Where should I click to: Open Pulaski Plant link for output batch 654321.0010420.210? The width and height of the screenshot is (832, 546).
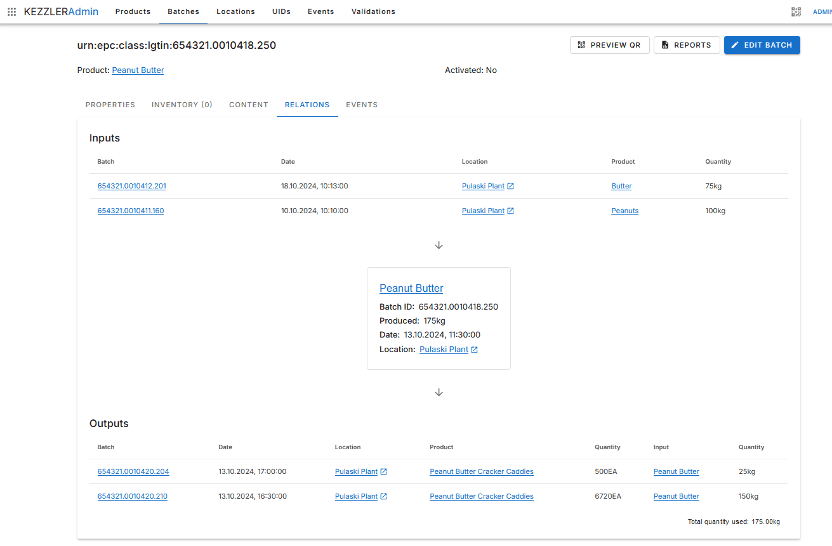point(361,496)
